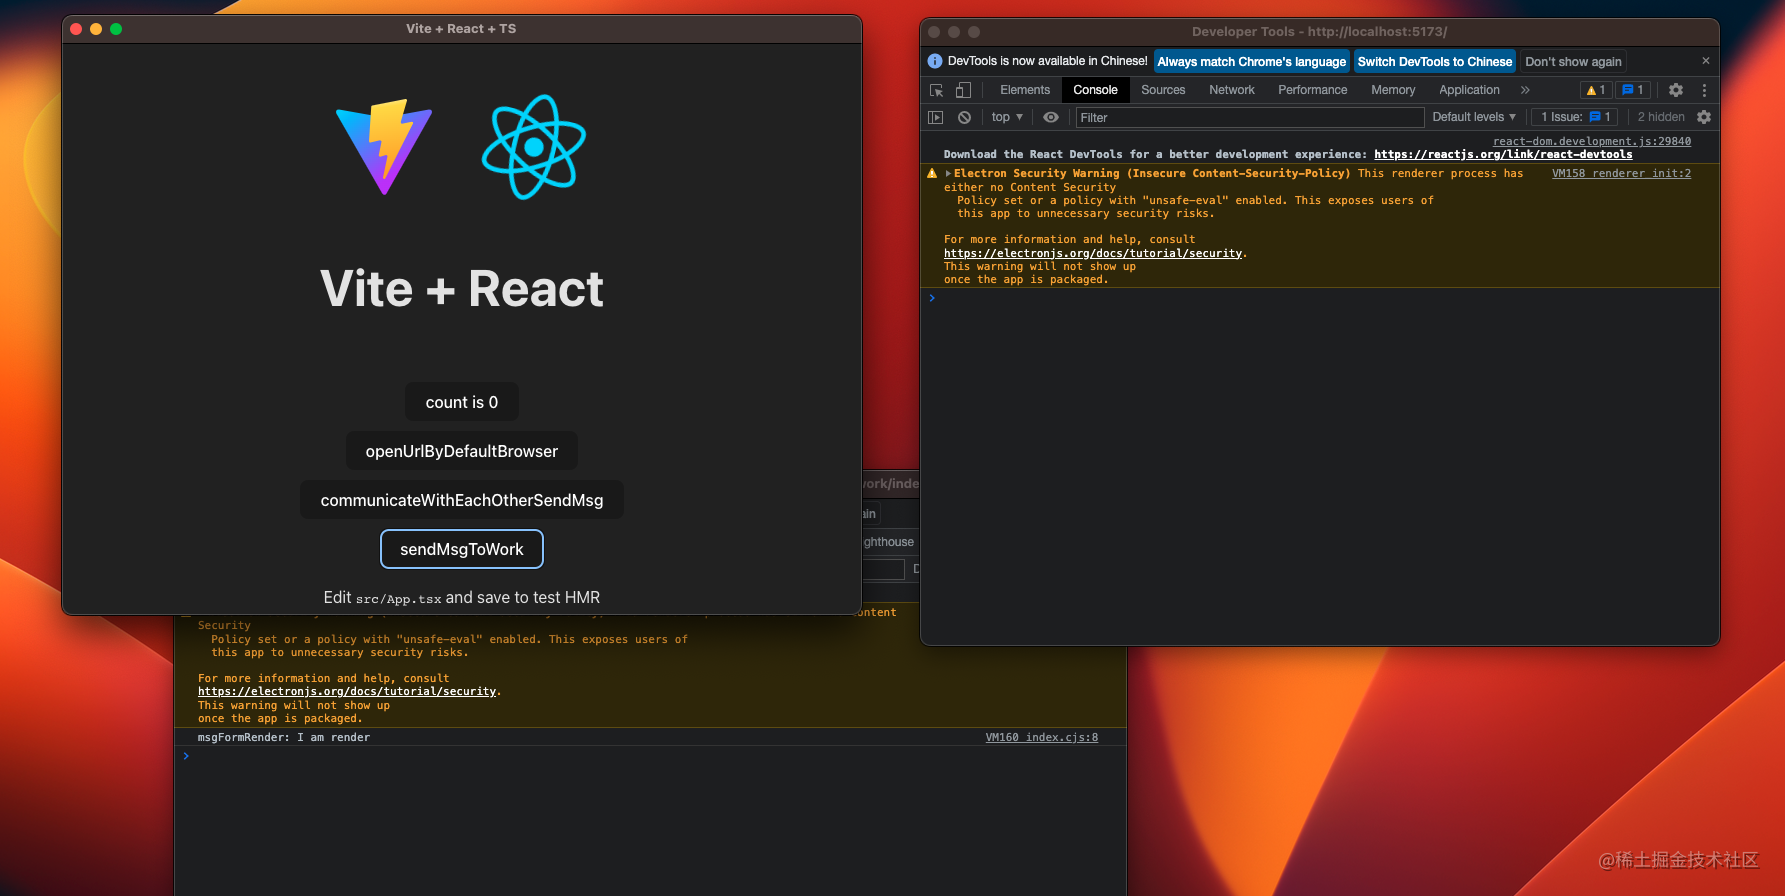Dismiss the DevTools language infobar
Image resolution: width=1785 pixels, height=896 pixels.
[1706, 61]
